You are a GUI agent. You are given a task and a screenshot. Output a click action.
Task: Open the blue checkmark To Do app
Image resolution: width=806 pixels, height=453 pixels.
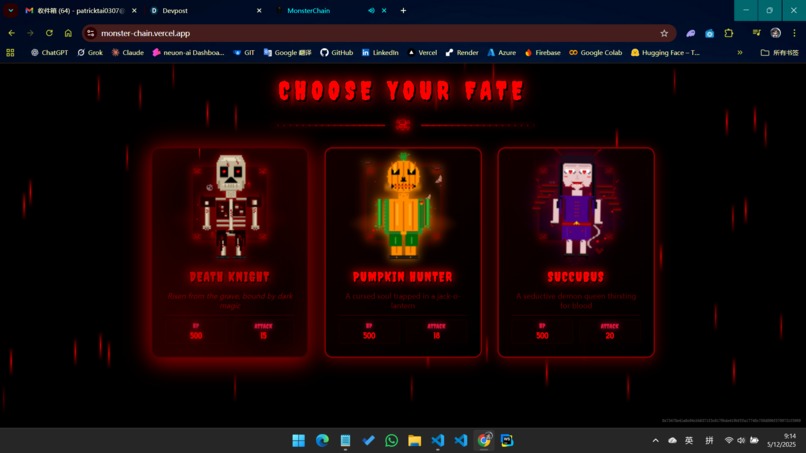click(x=369, y=441)
